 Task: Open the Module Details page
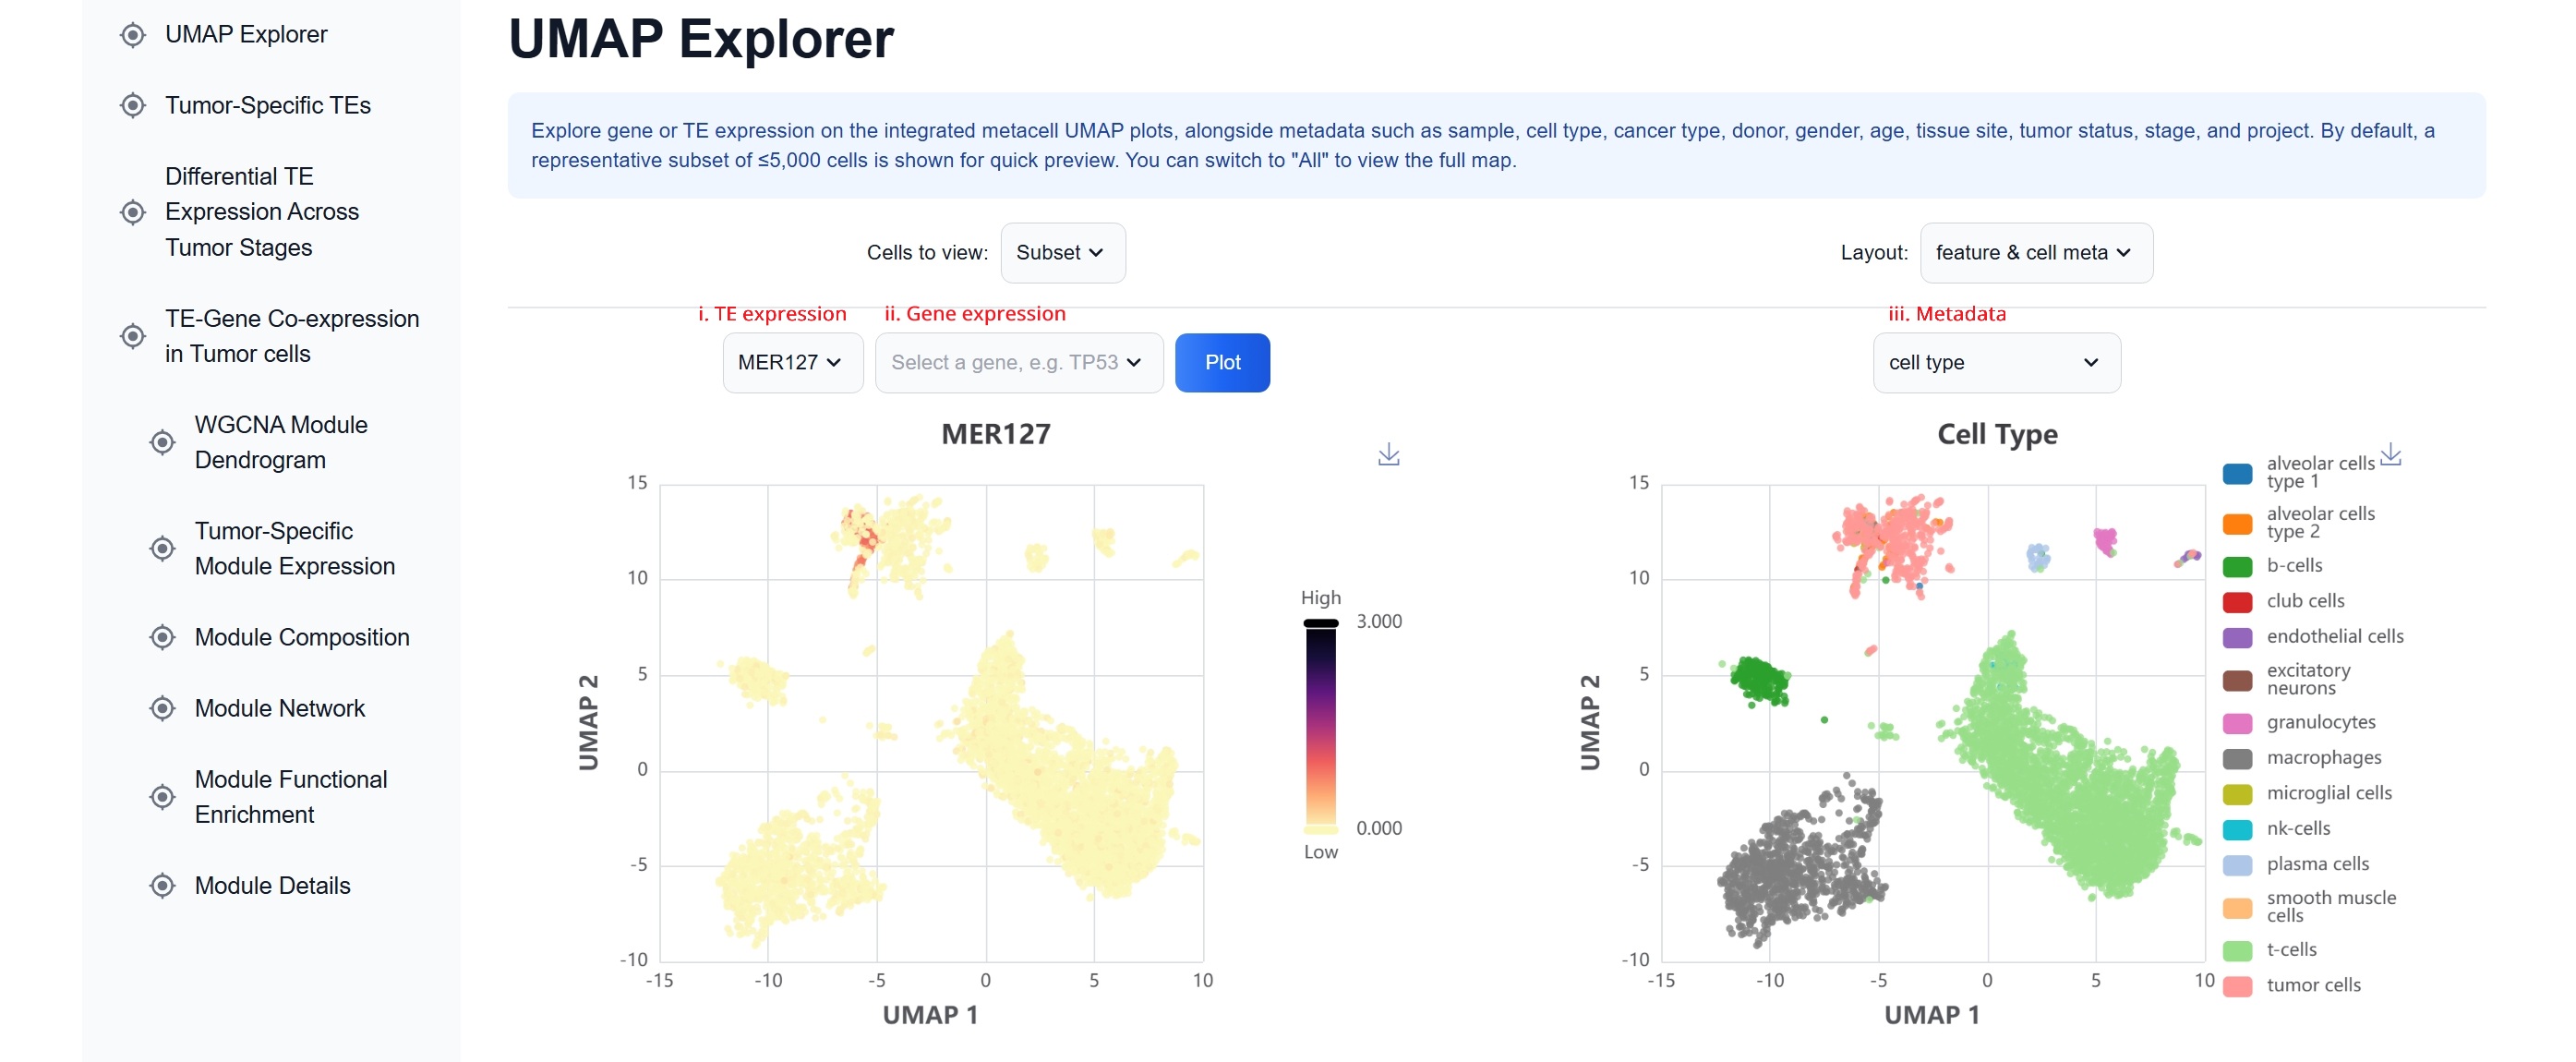[x=272, y=885]
